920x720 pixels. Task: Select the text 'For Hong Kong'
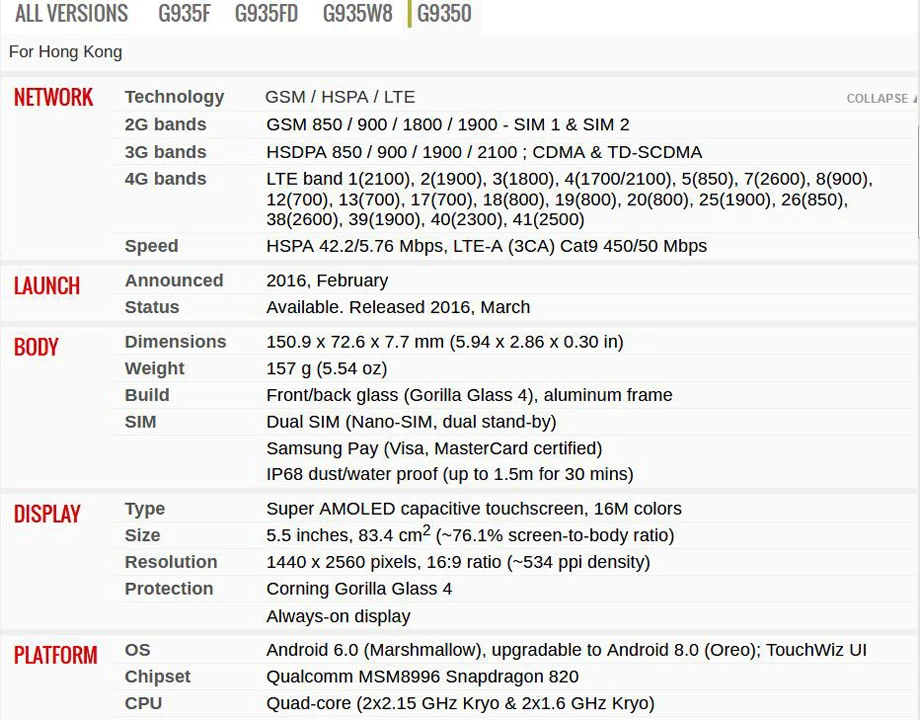coord(65,52)
